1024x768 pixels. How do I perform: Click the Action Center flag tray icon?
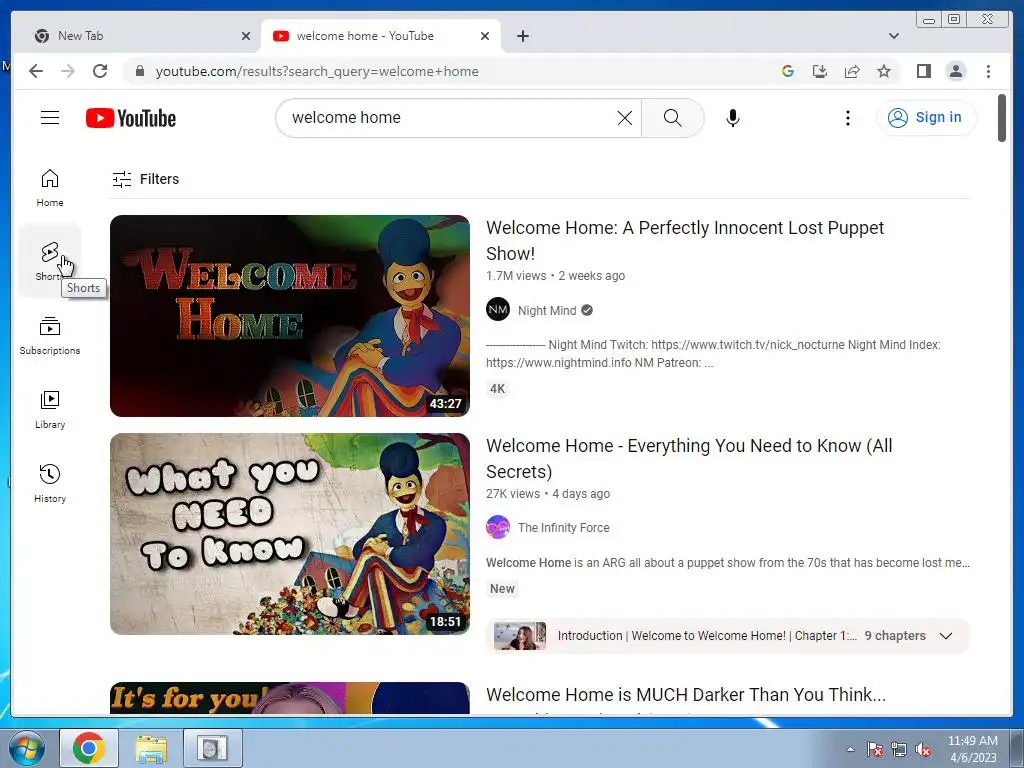tap(874, 750)
